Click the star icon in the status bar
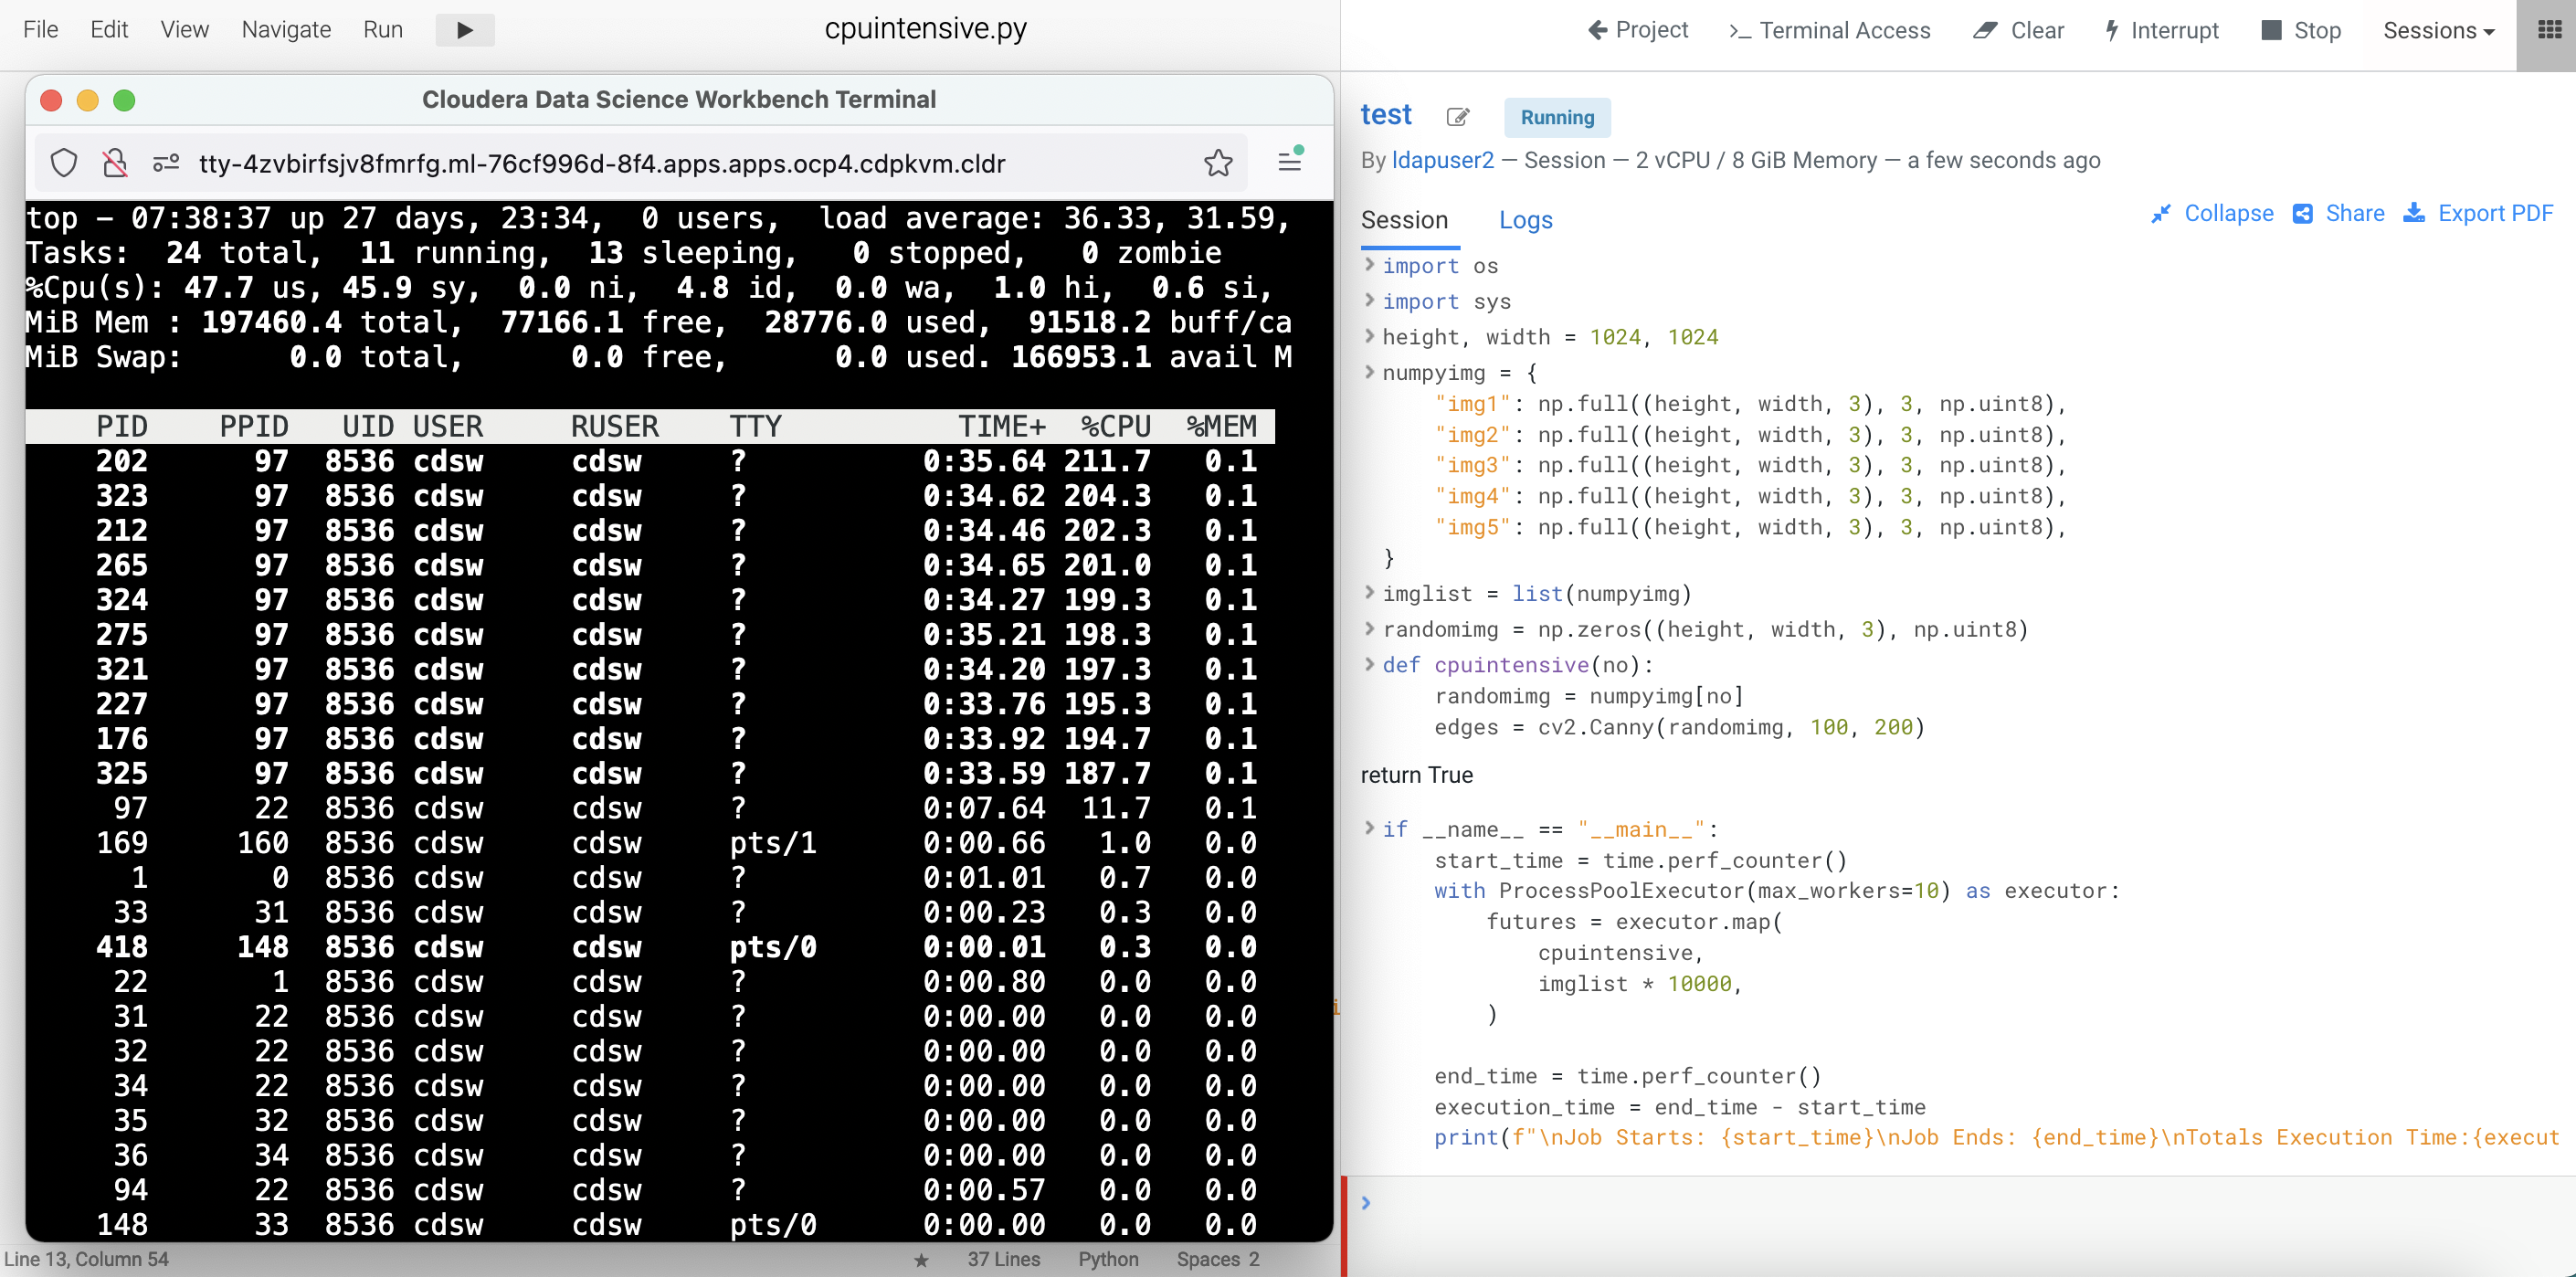Image resolution: width=2576 pixels, height=1277 pixels. [921, 1260]
